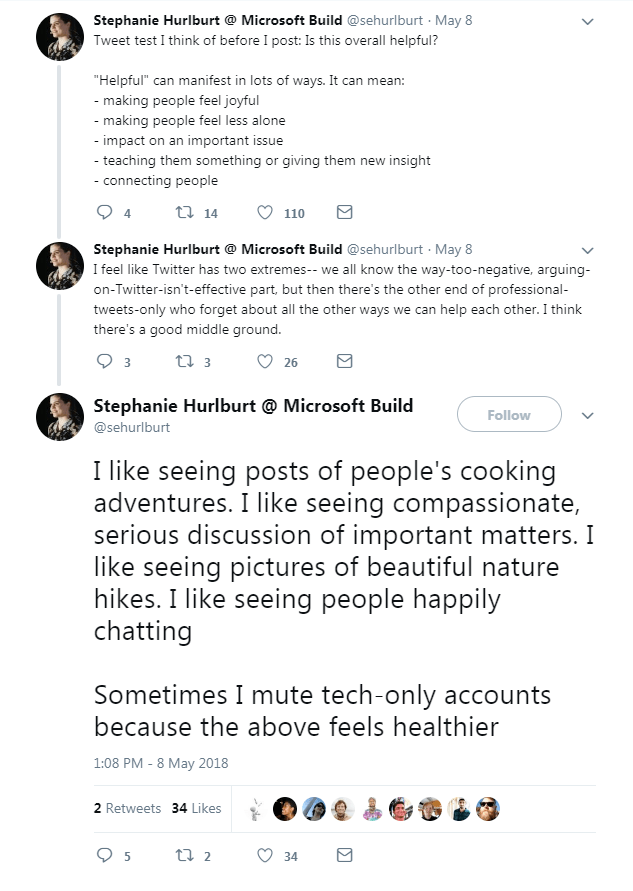View the 2 Retweets list
633x891 pixels.
127,808
